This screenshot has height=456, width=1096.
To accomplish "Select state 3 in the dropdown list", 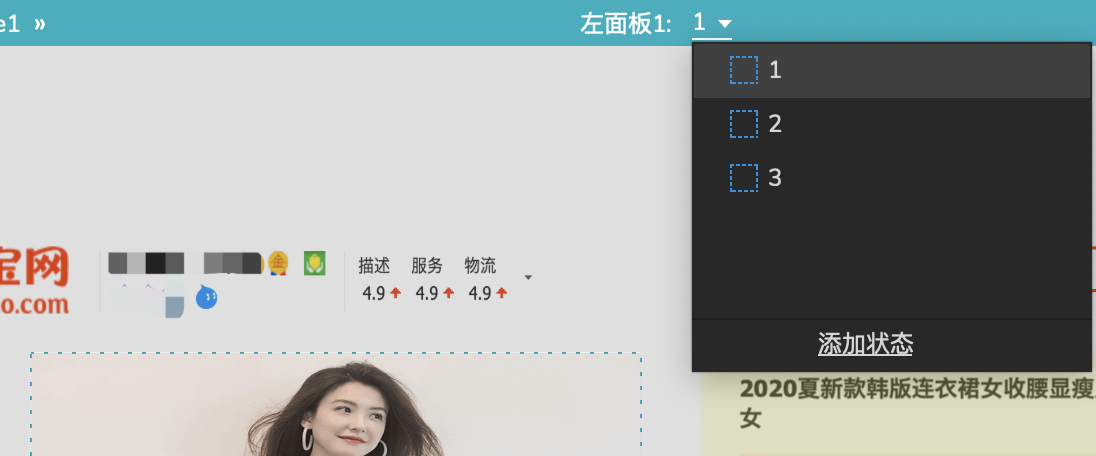I will tap(892, 178).
